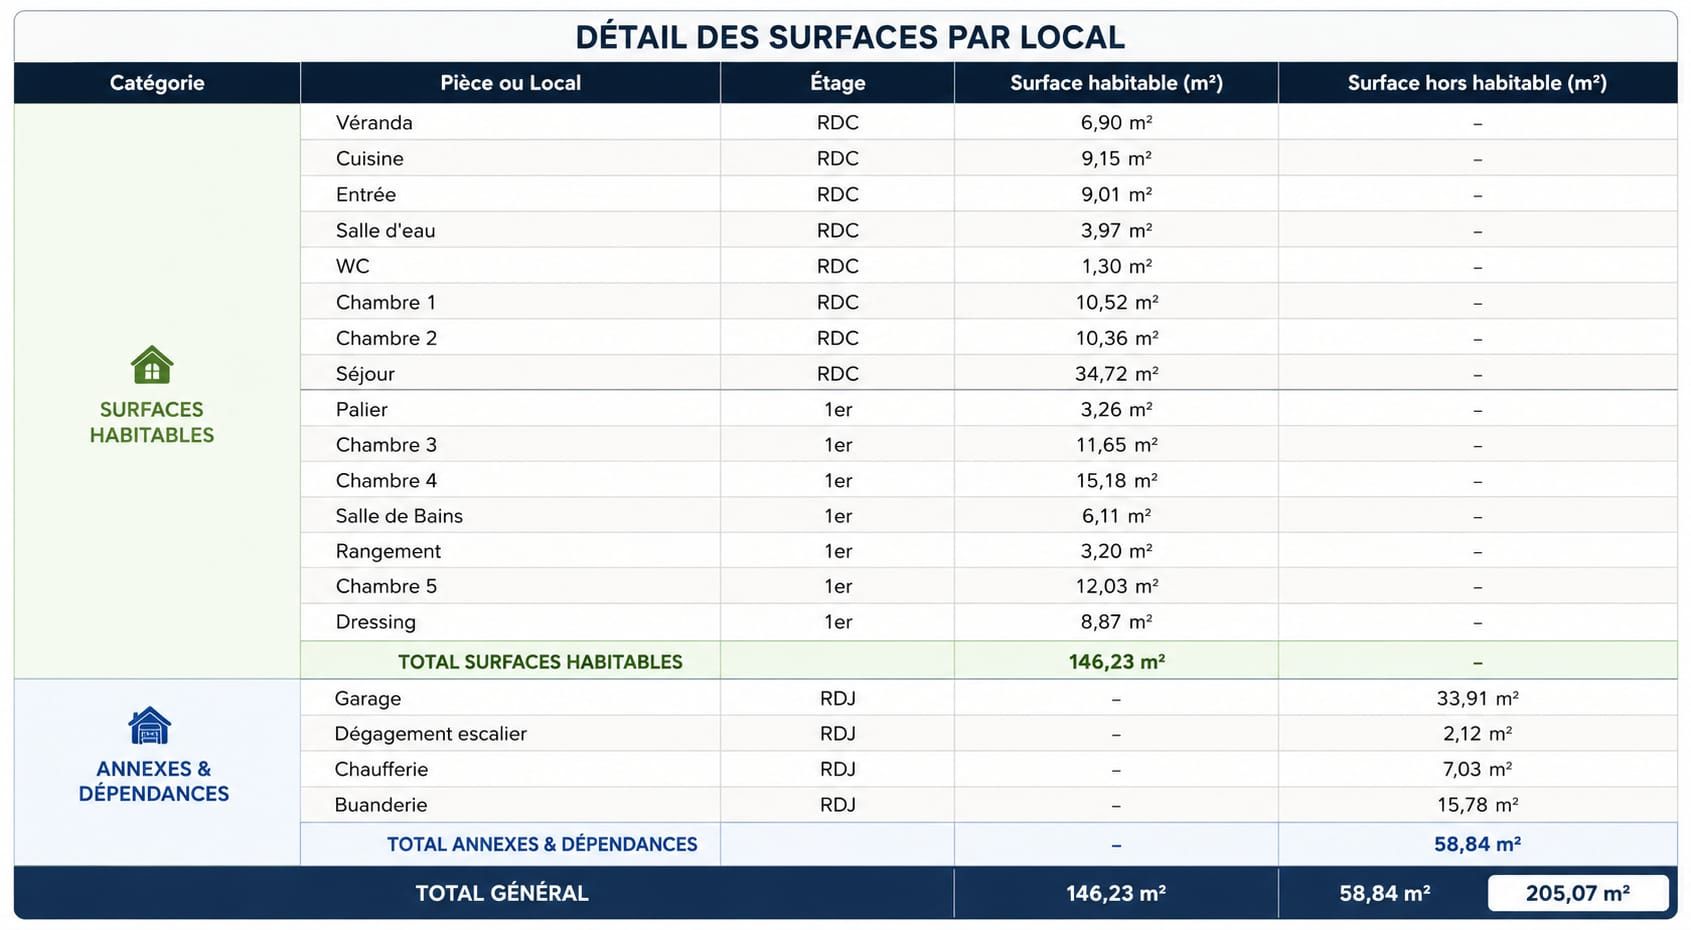The height and width of the screenshot is (930, 1691).
Task: Select the Chambre 5 value '12,03 m²'
Action: coord(1117,586)
